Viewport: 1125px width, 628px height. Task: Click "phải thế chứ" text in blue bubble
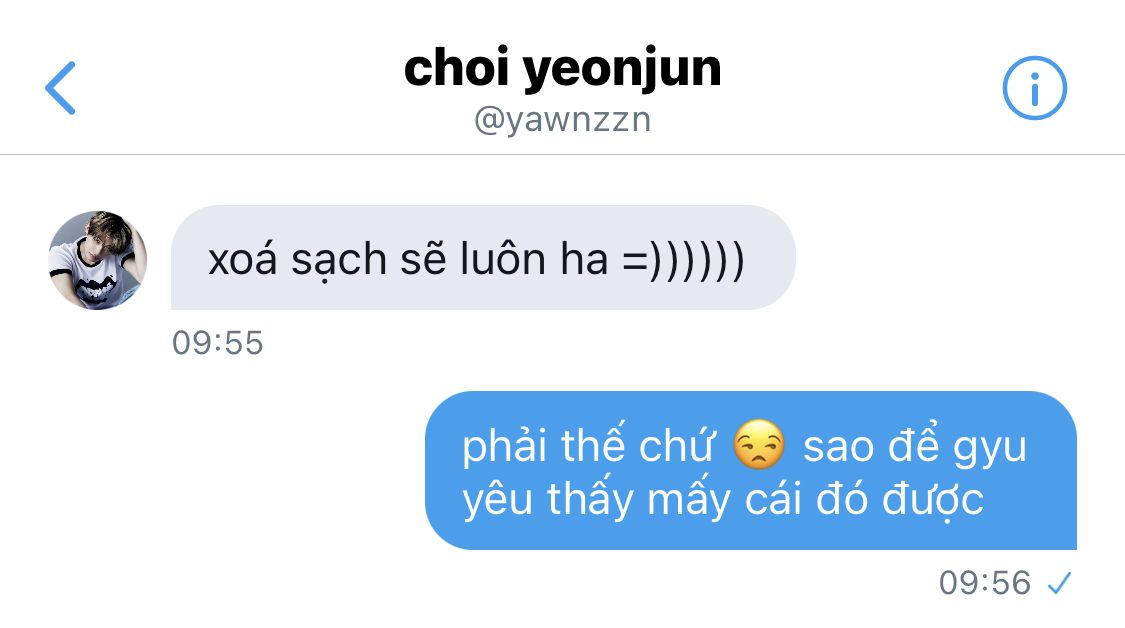tap(588, 445)
